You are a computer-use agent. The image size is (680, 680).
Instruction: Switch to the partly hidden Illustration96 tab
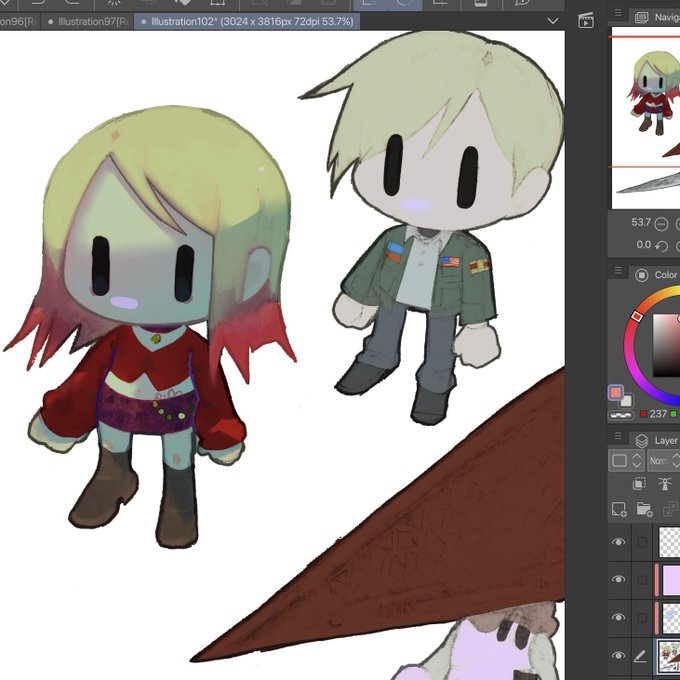click(x=20, y=21)
